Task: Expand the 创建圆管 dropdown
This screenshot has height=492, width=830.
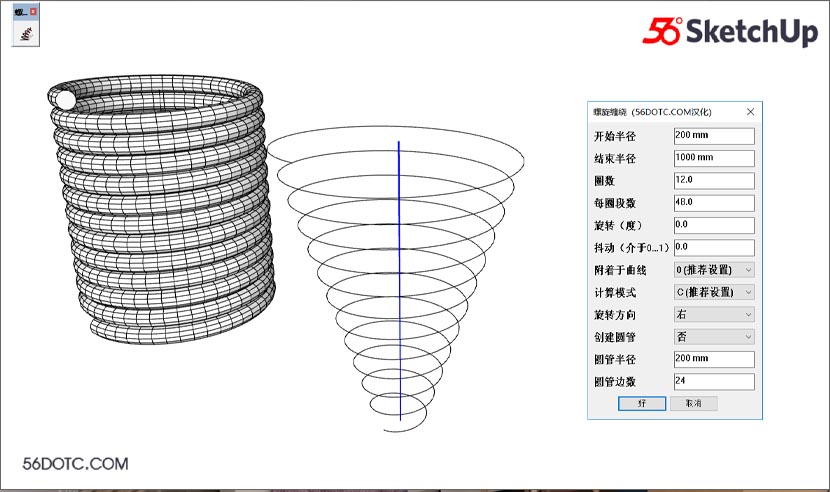Action: (x=713, y=337)
